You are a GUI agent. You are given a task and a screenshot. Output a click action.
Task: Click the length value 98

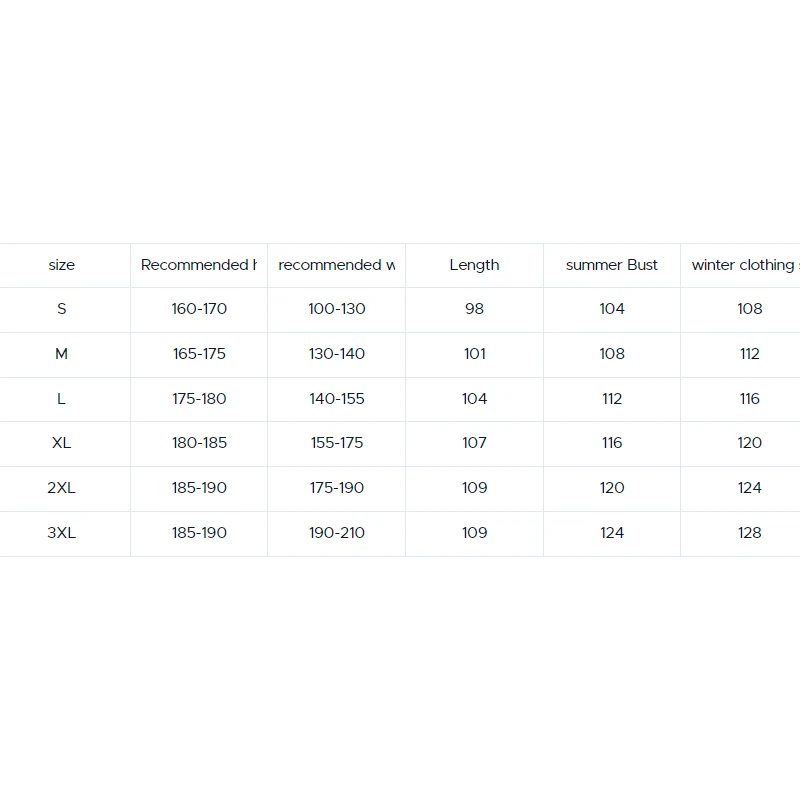474,309
